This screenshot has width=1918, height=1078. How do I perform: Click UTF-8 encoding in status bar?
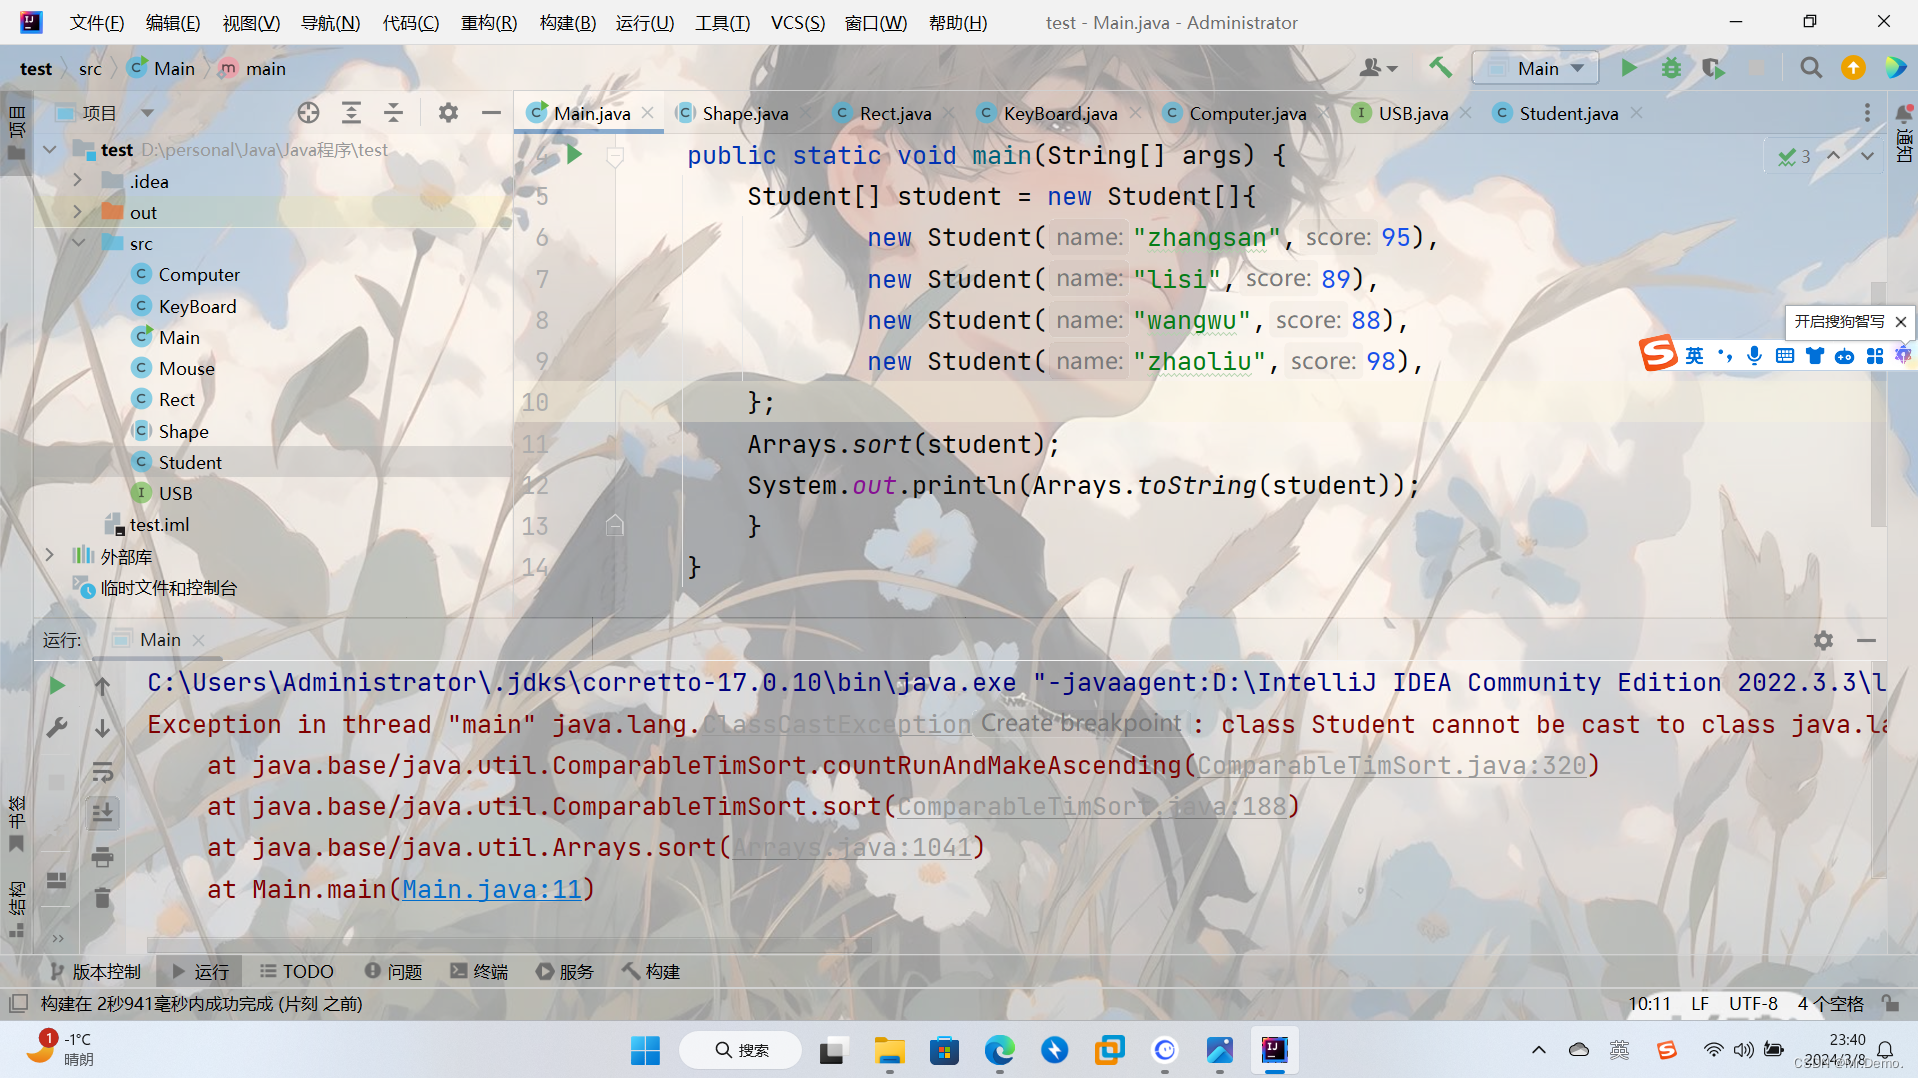(x=1752, y=1003)
